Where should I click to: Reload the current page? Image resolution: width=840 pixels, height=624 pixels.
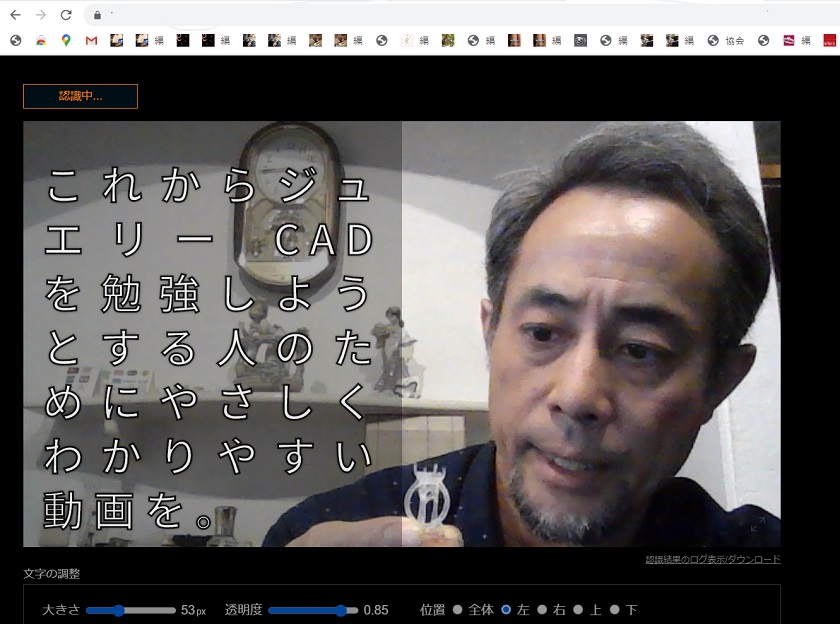click(x=66, y=15)
